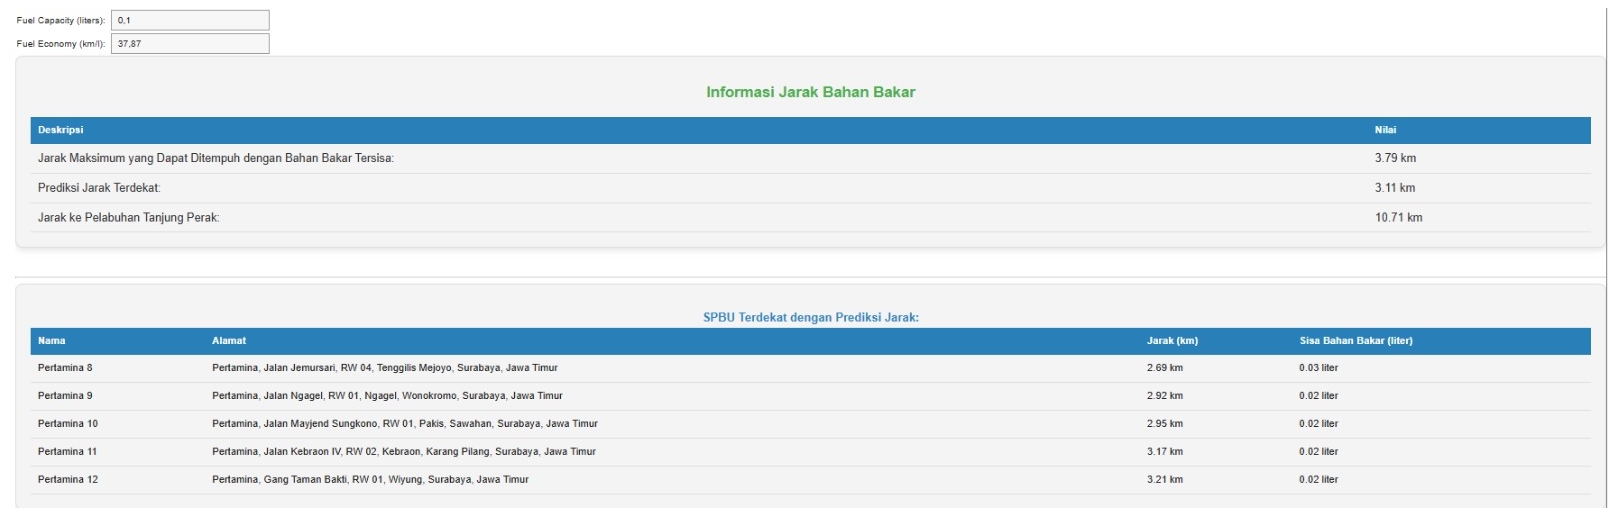
Task: Click the Sisa Bahan Bakar column header
Action: point(1355,341)
